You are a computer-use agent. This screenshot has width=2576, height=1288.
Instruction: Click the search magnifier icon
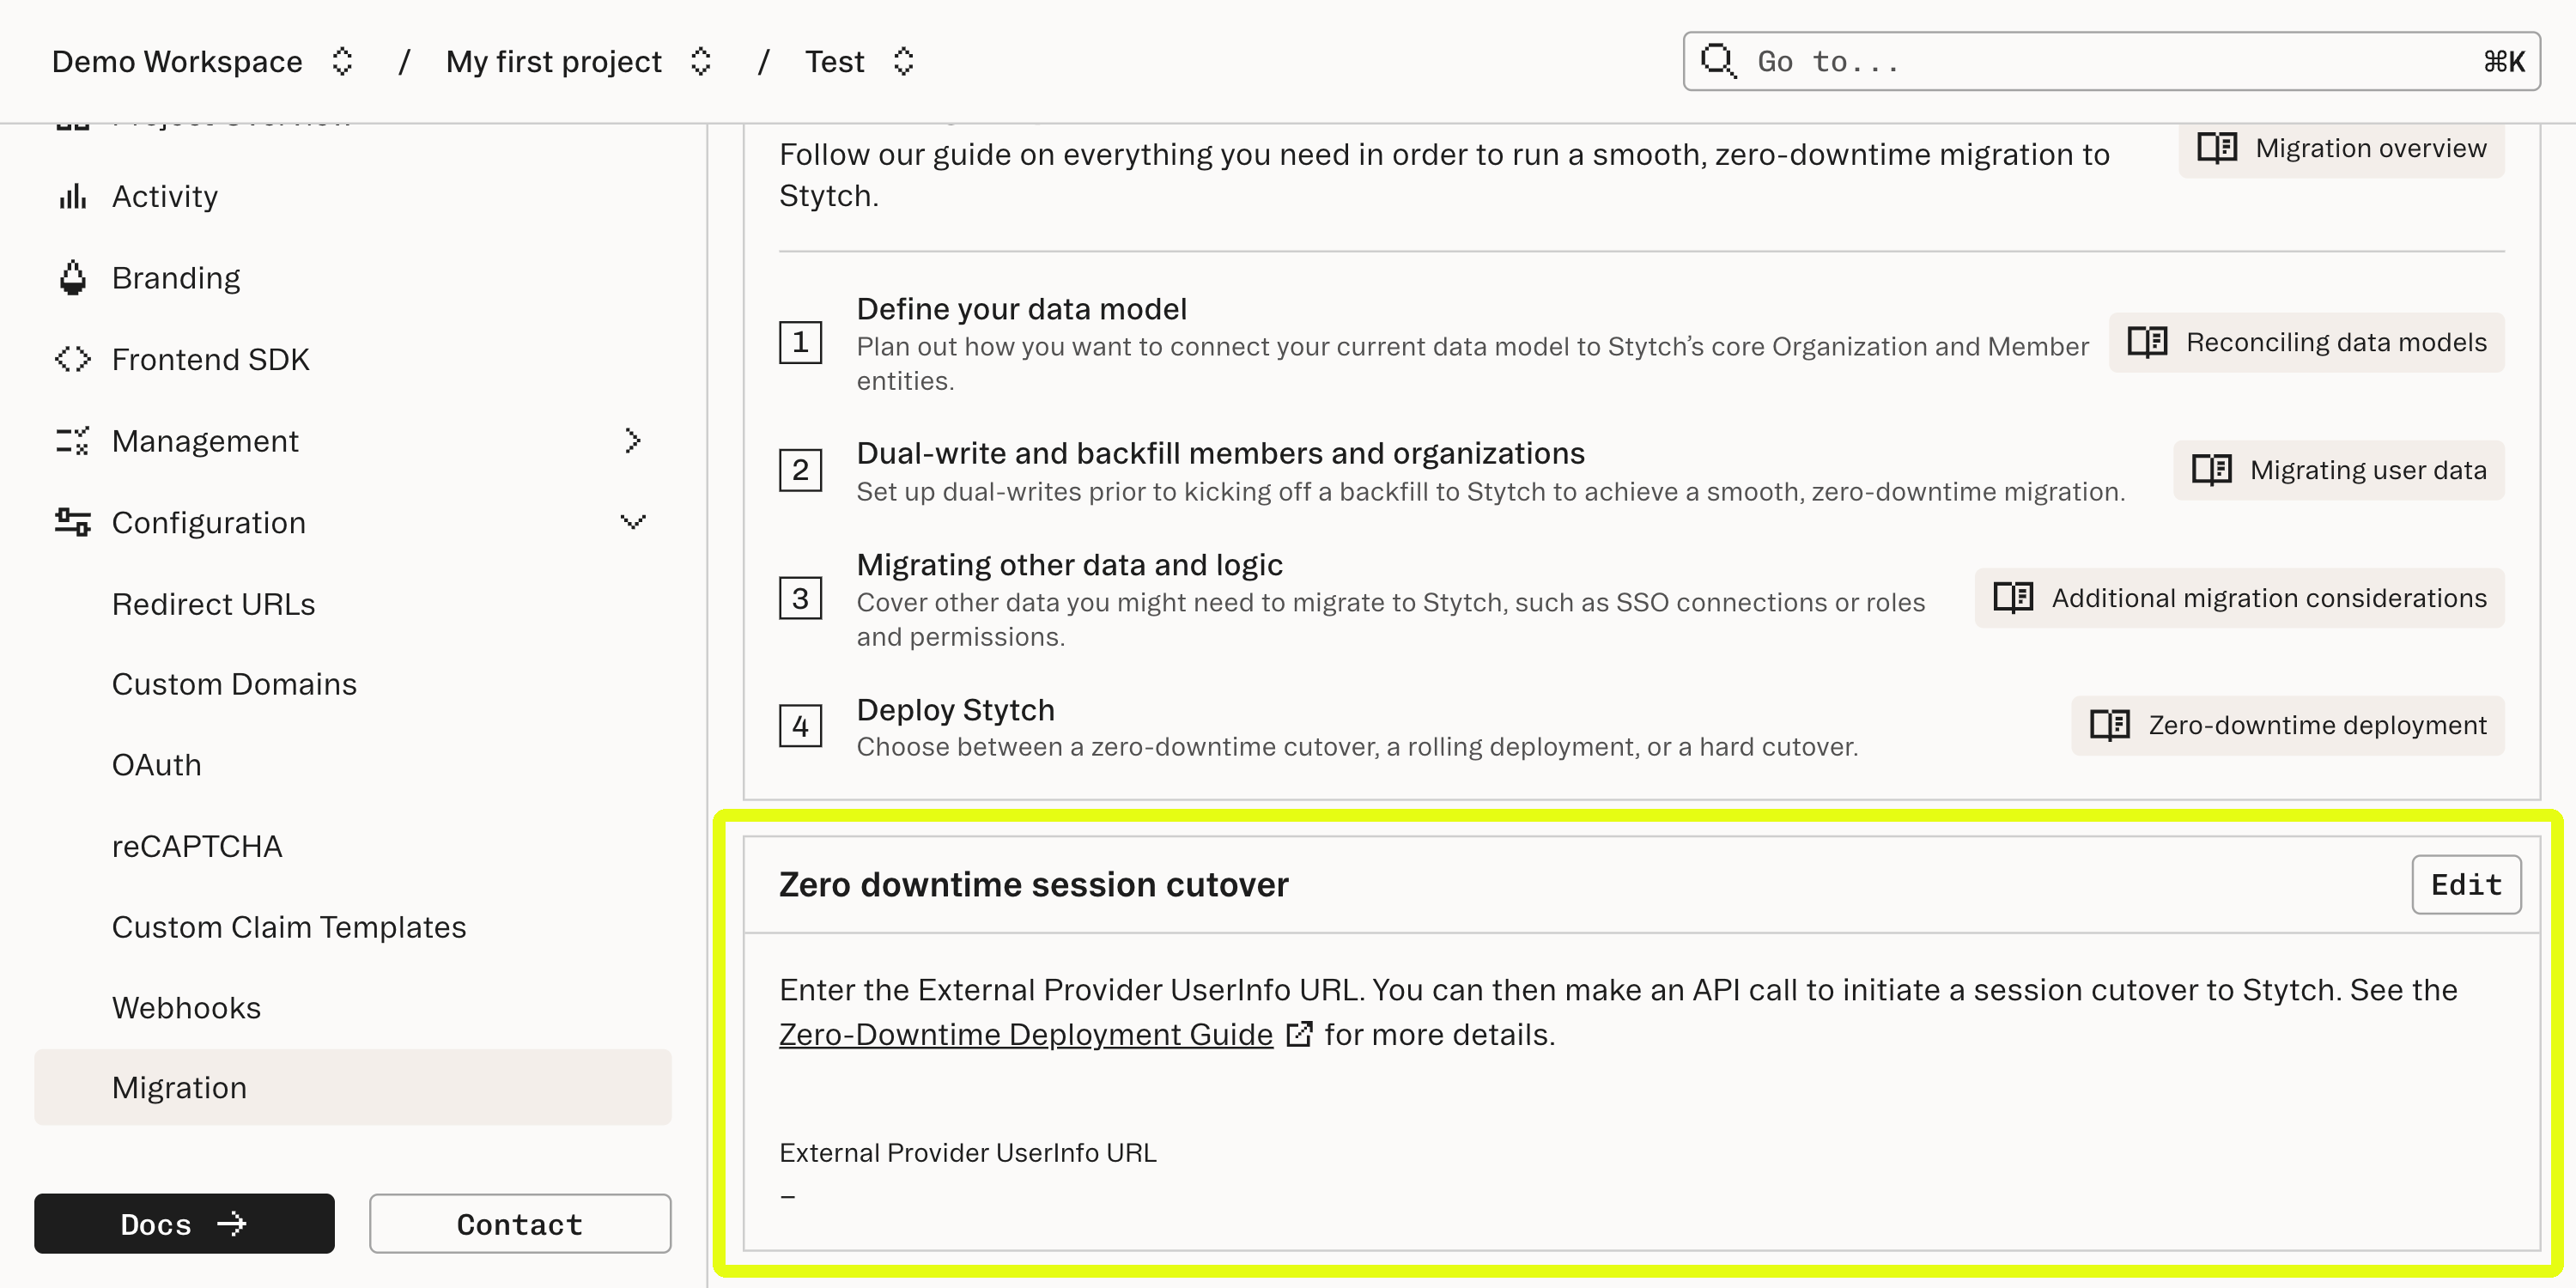click(x=1719, y=61)
